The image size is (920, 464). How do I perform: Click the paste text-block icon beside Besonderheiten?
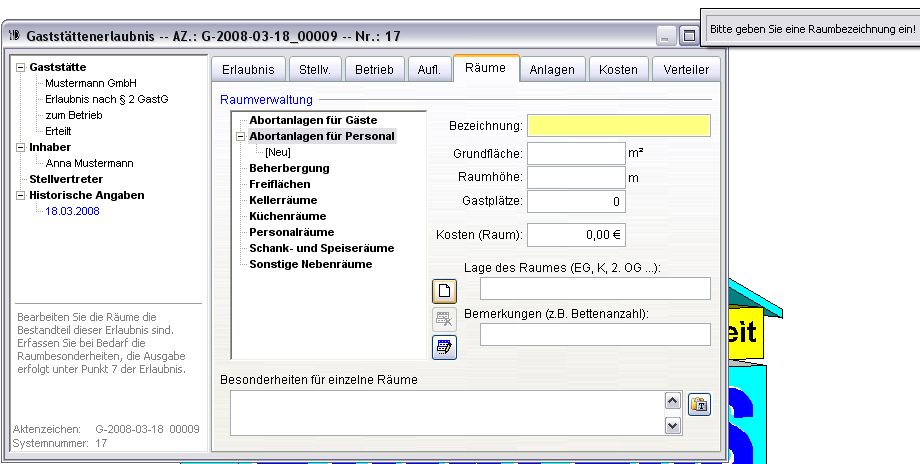[x=699, y=404]
